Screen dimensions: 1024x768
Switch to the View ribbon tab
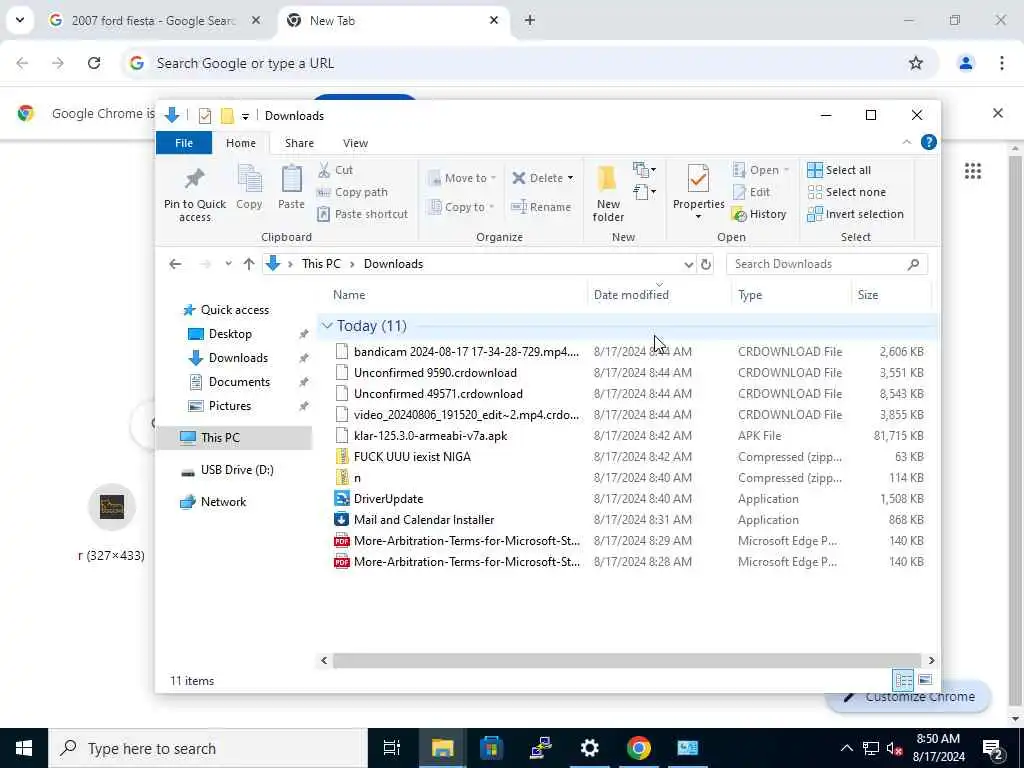pyautogui.click(x=355, y=143)
